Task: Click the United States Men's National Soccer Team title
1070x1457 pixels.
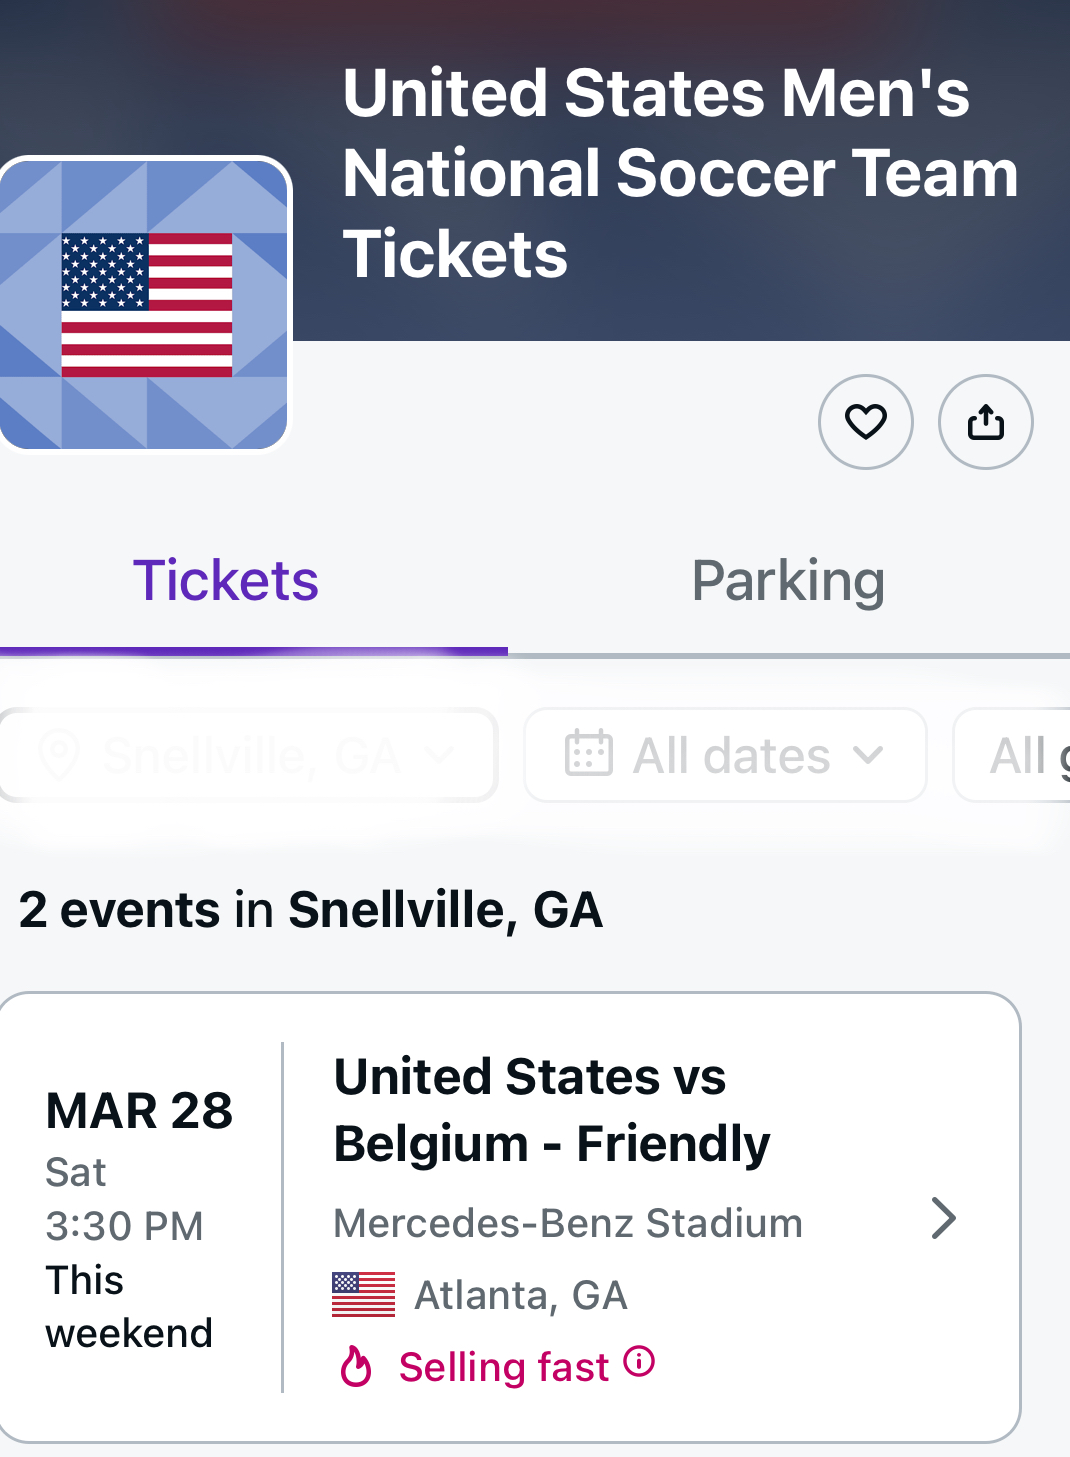Action: coord(680,173)
